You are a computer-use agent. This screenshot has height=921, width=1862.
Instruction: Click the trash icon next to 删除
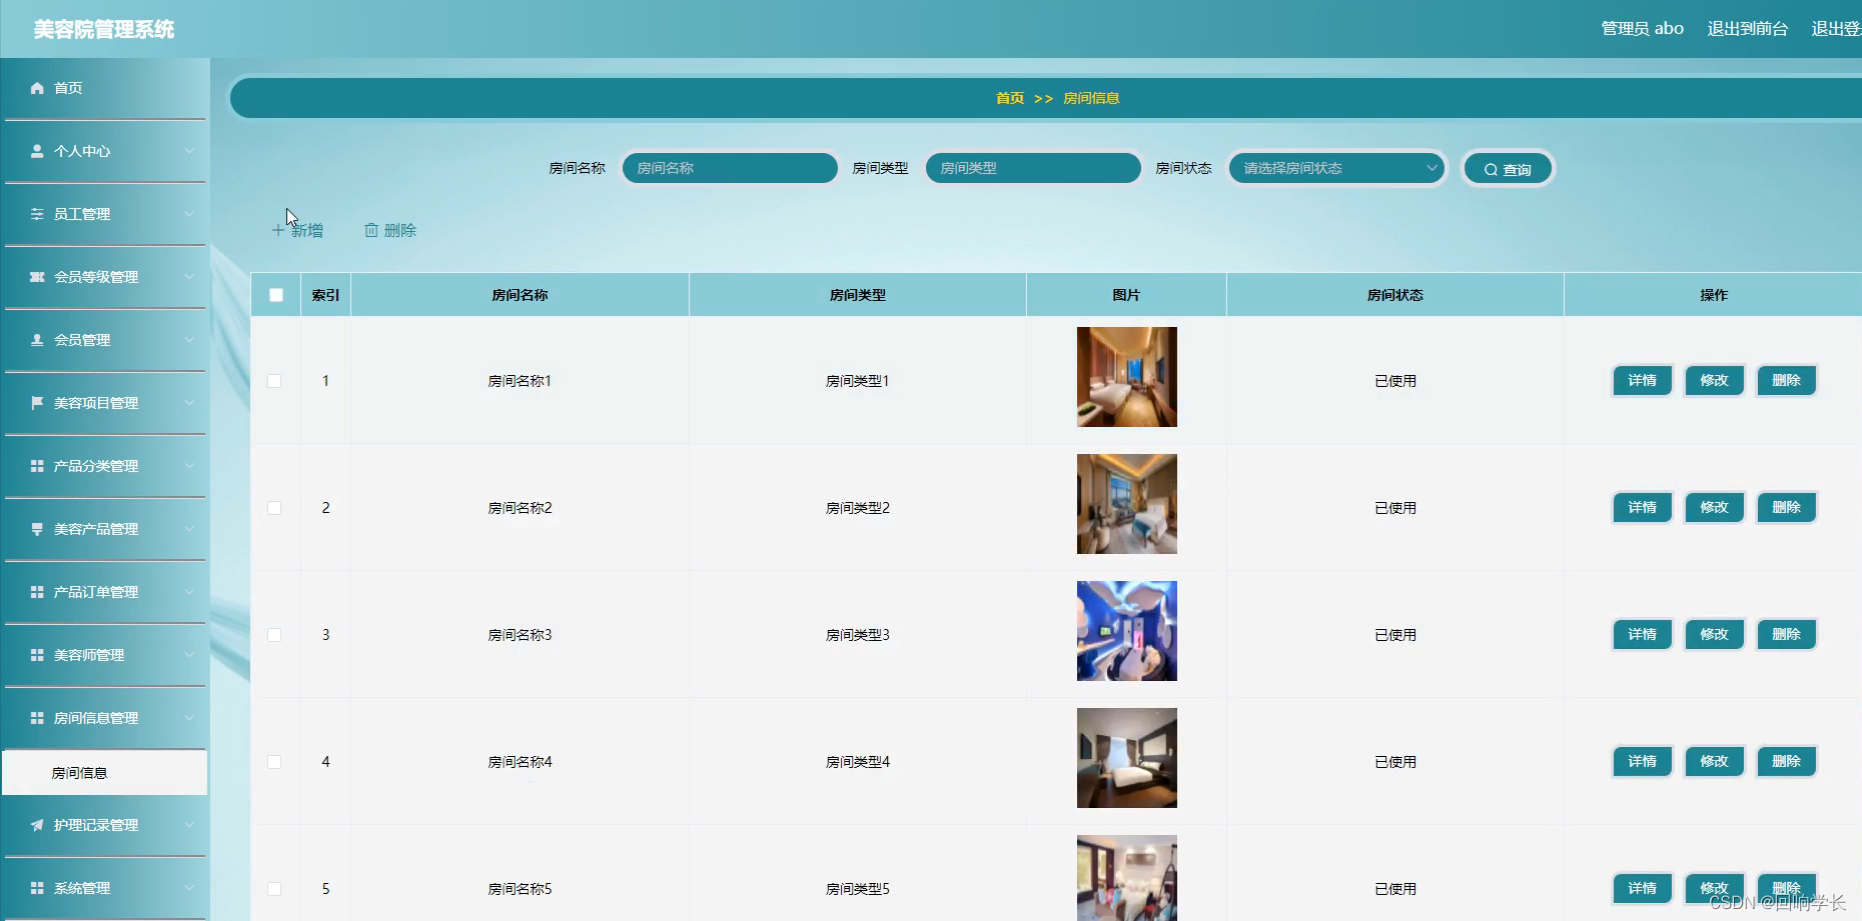371,229
